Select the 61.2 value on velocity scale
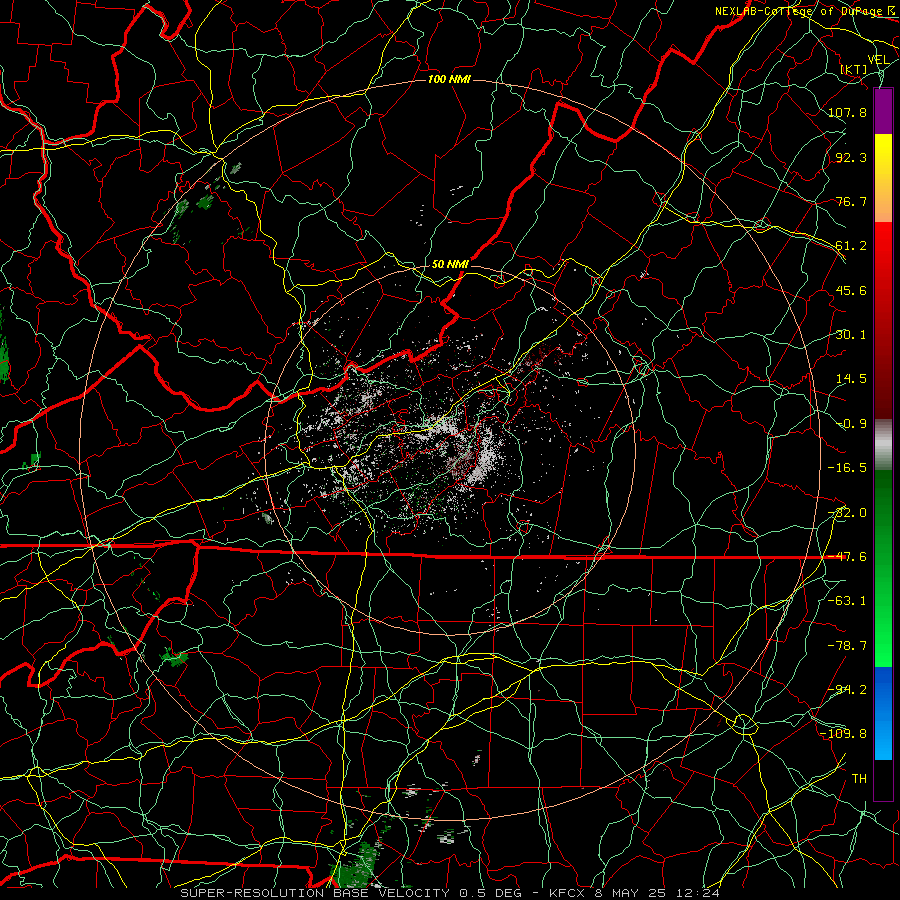Image resolution: width=900 pixels, height=900 pixels. (x=851, y=246)
